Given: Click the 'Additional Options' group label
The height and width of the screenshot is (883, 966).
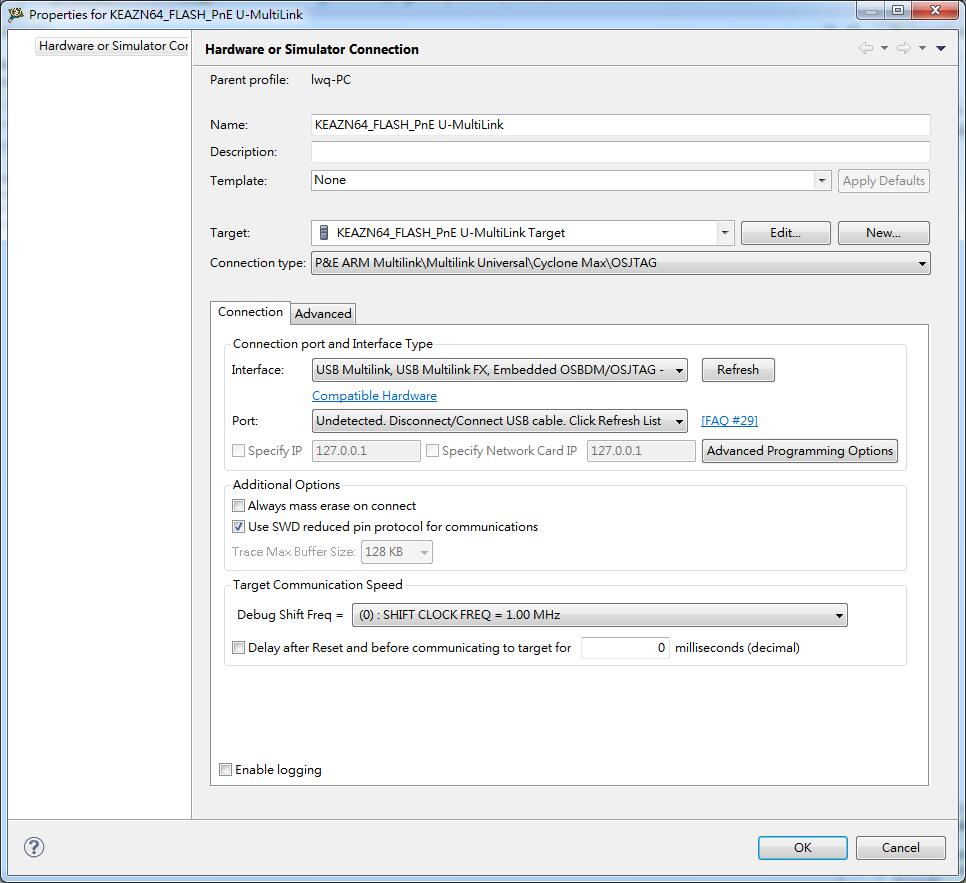Looking at the screenshot, I should 286,485.
